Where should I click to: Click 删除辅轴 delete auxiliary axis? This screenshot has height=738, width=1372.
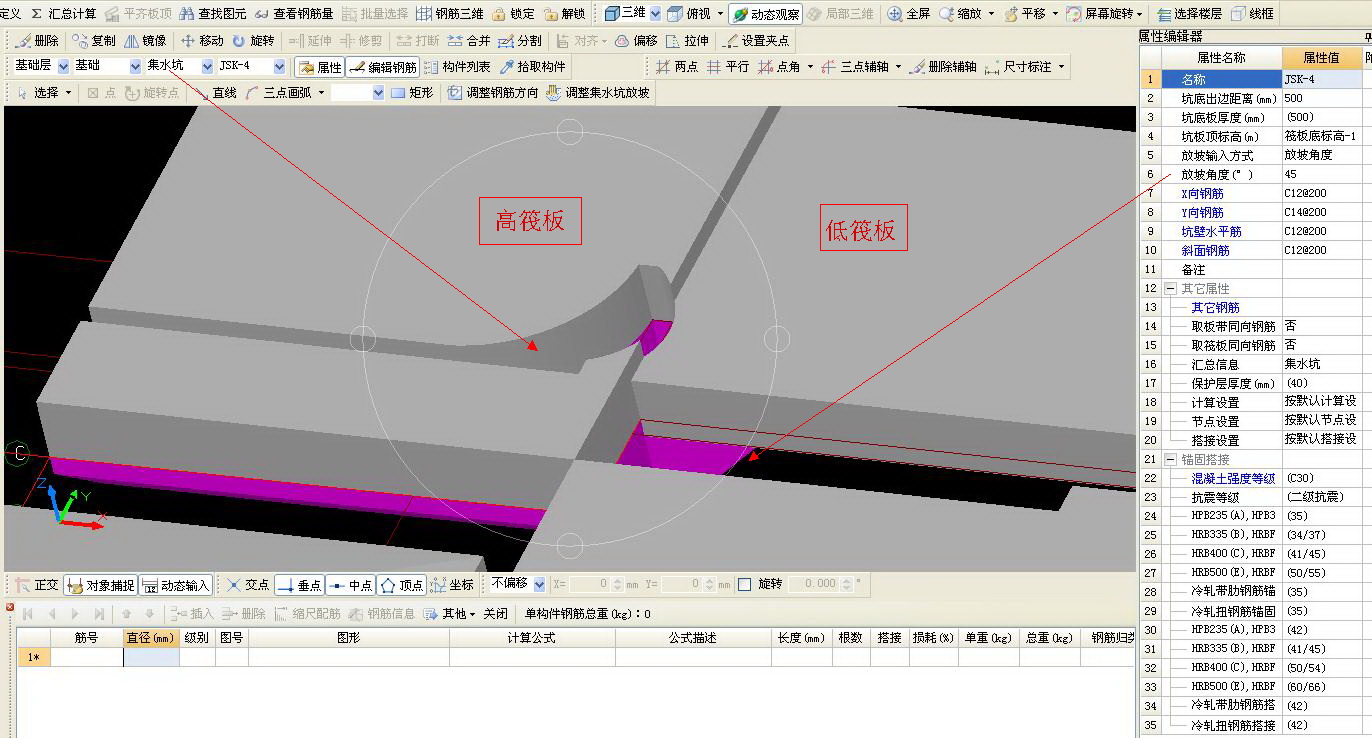pos(943,67)
